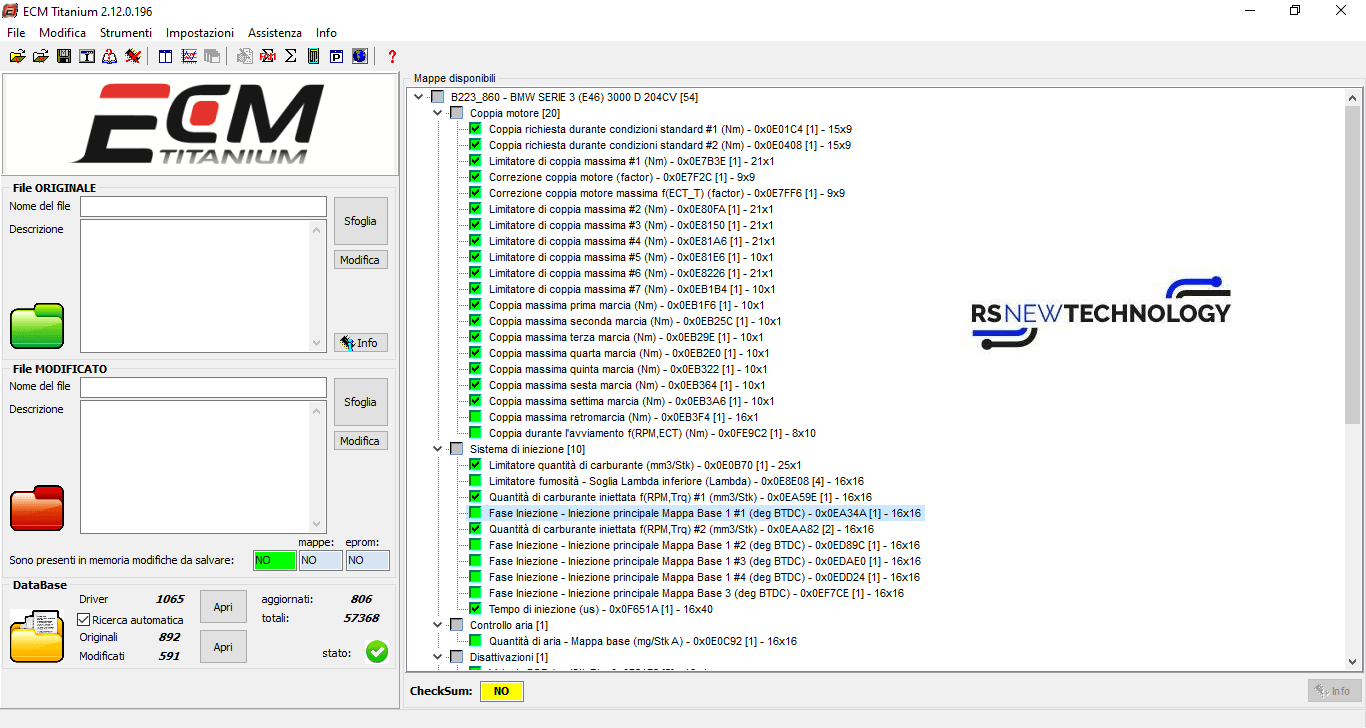The height and width of the screenshot is (728, 1366).
Task: Click the floppy disk save icon
Action: coord(64,56)
